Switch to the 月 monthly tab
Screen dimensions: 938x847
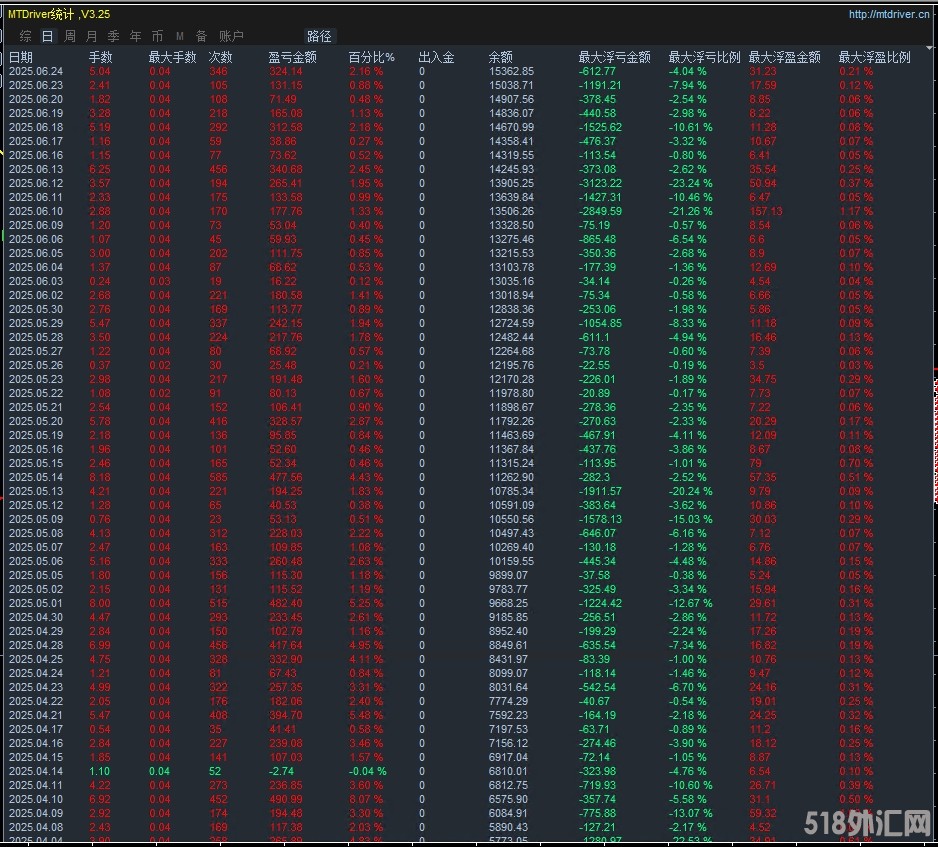[x=92, y=36]
